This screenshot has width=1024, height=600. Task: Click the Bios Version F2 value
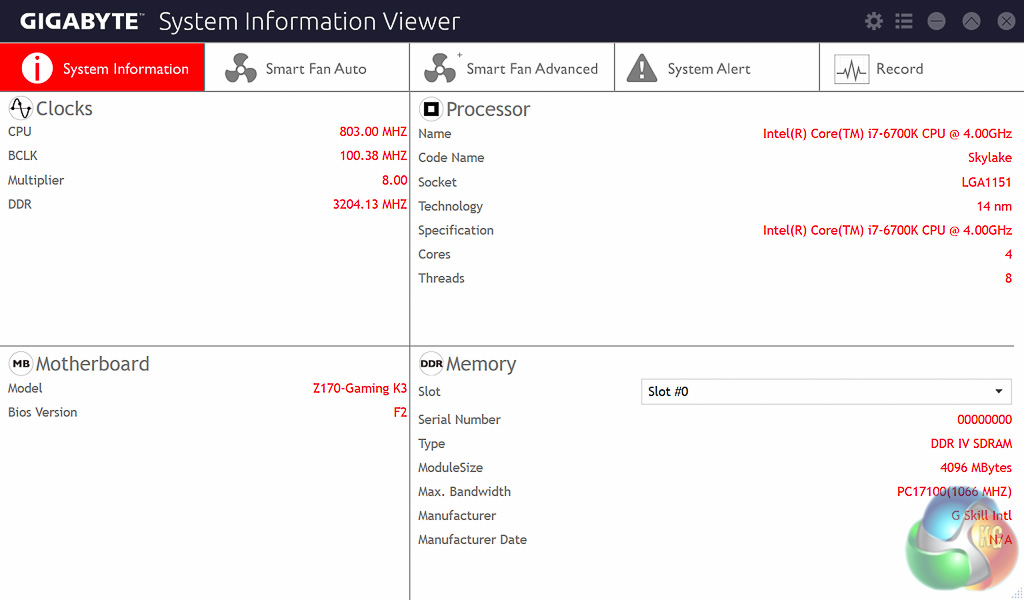point(400,412)
